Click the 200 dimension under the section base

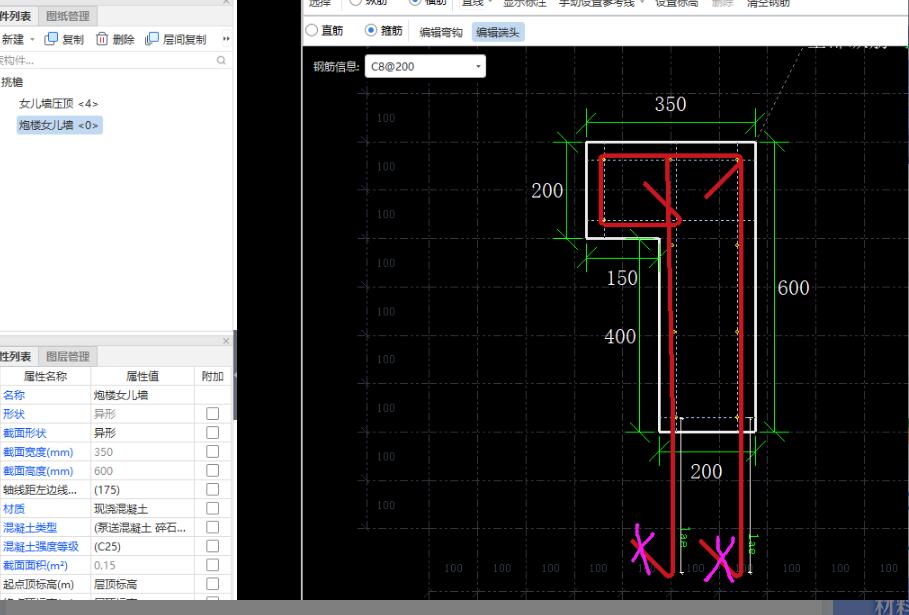pos(706,471)
